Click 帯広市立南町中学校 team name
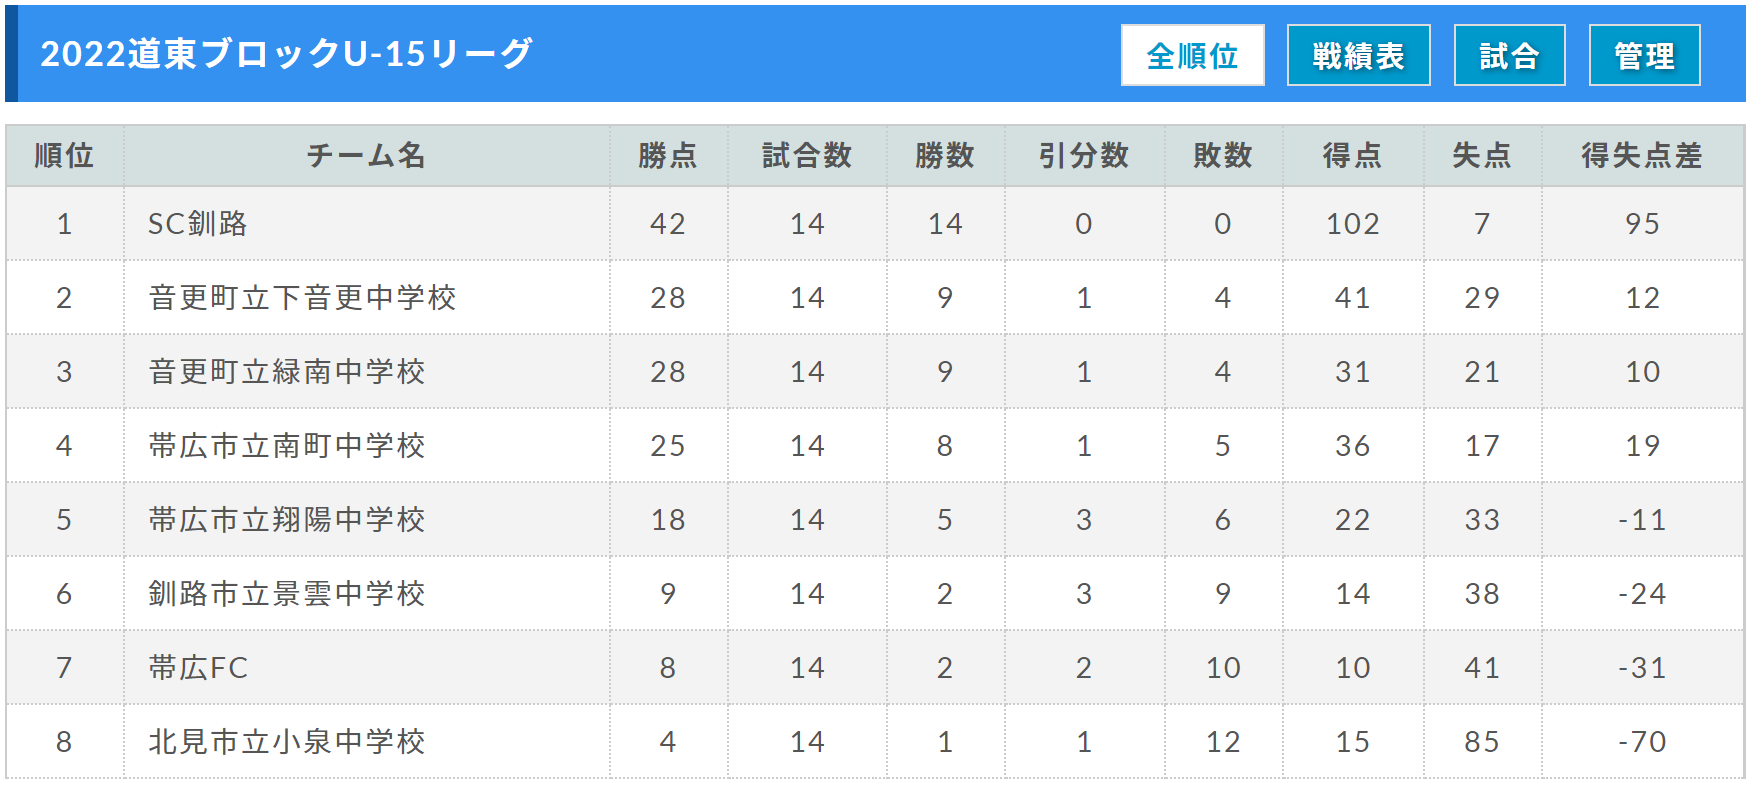 click(x=287, y=446)
